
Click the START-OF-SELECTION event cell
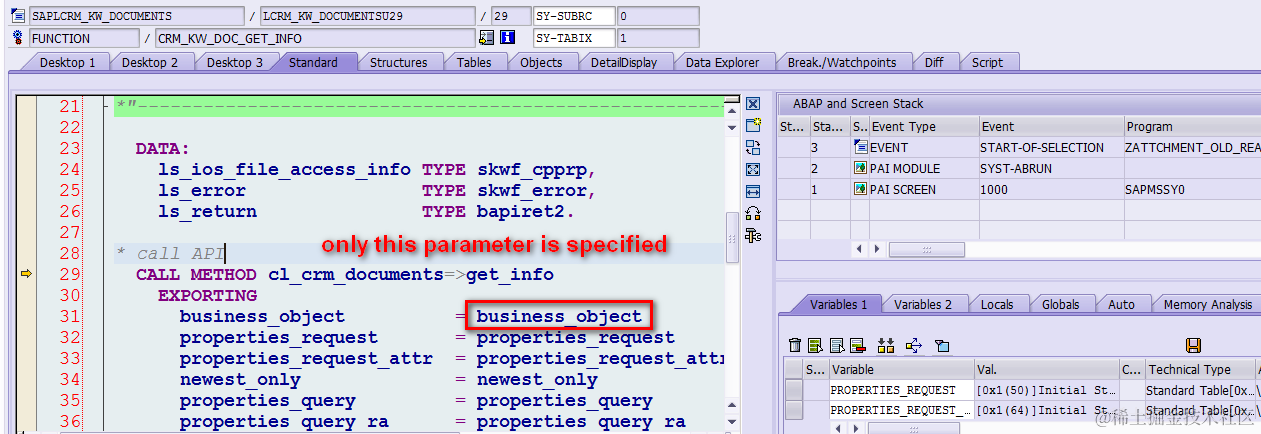tap(1050, 147)
